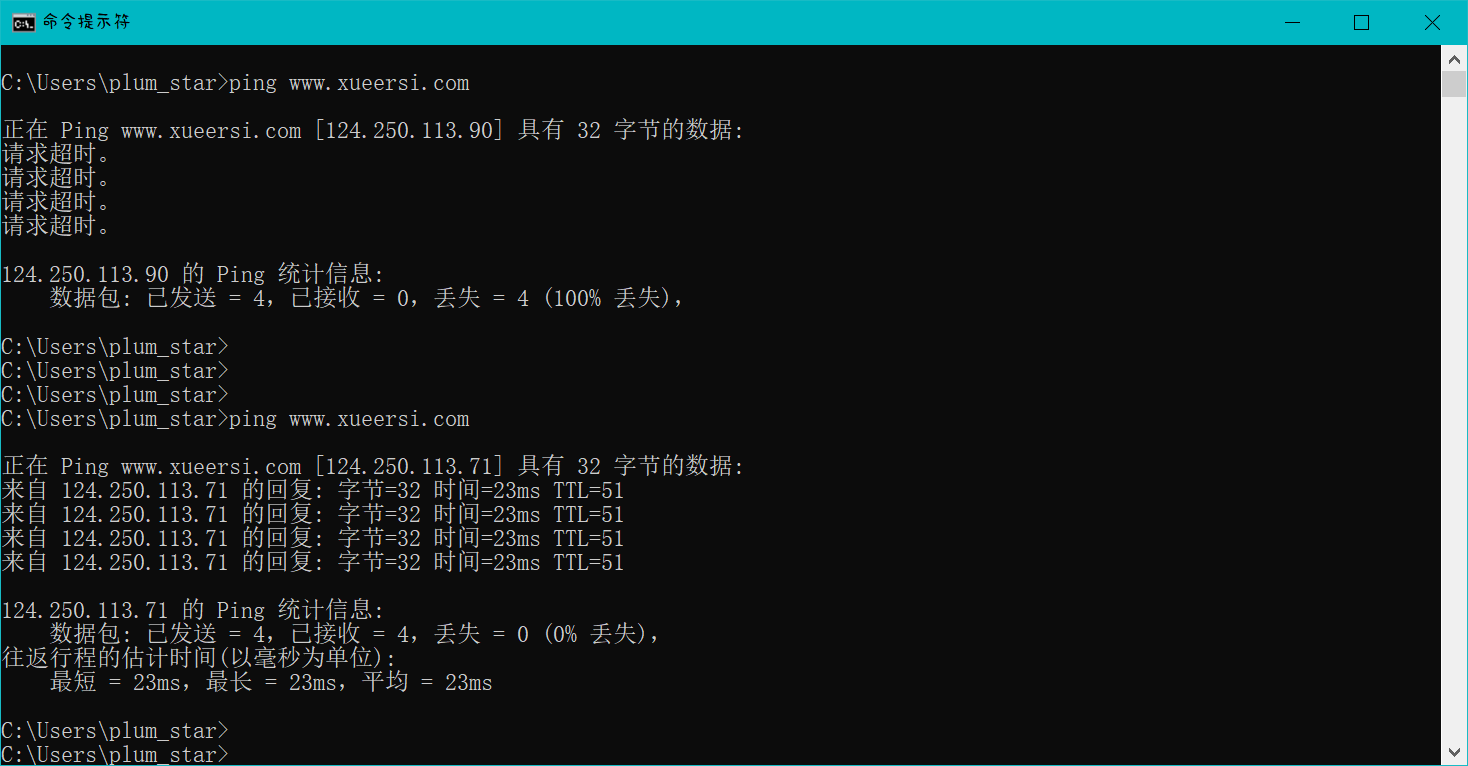Click '往返行程的估计时间' line

[199, 659]
